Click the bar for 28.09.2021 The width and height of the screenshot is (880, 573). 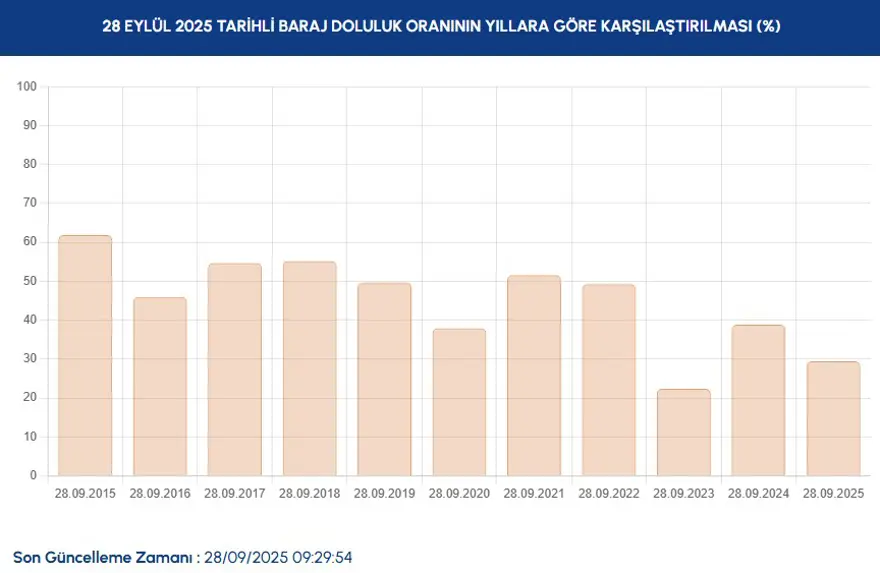point(534,375)
